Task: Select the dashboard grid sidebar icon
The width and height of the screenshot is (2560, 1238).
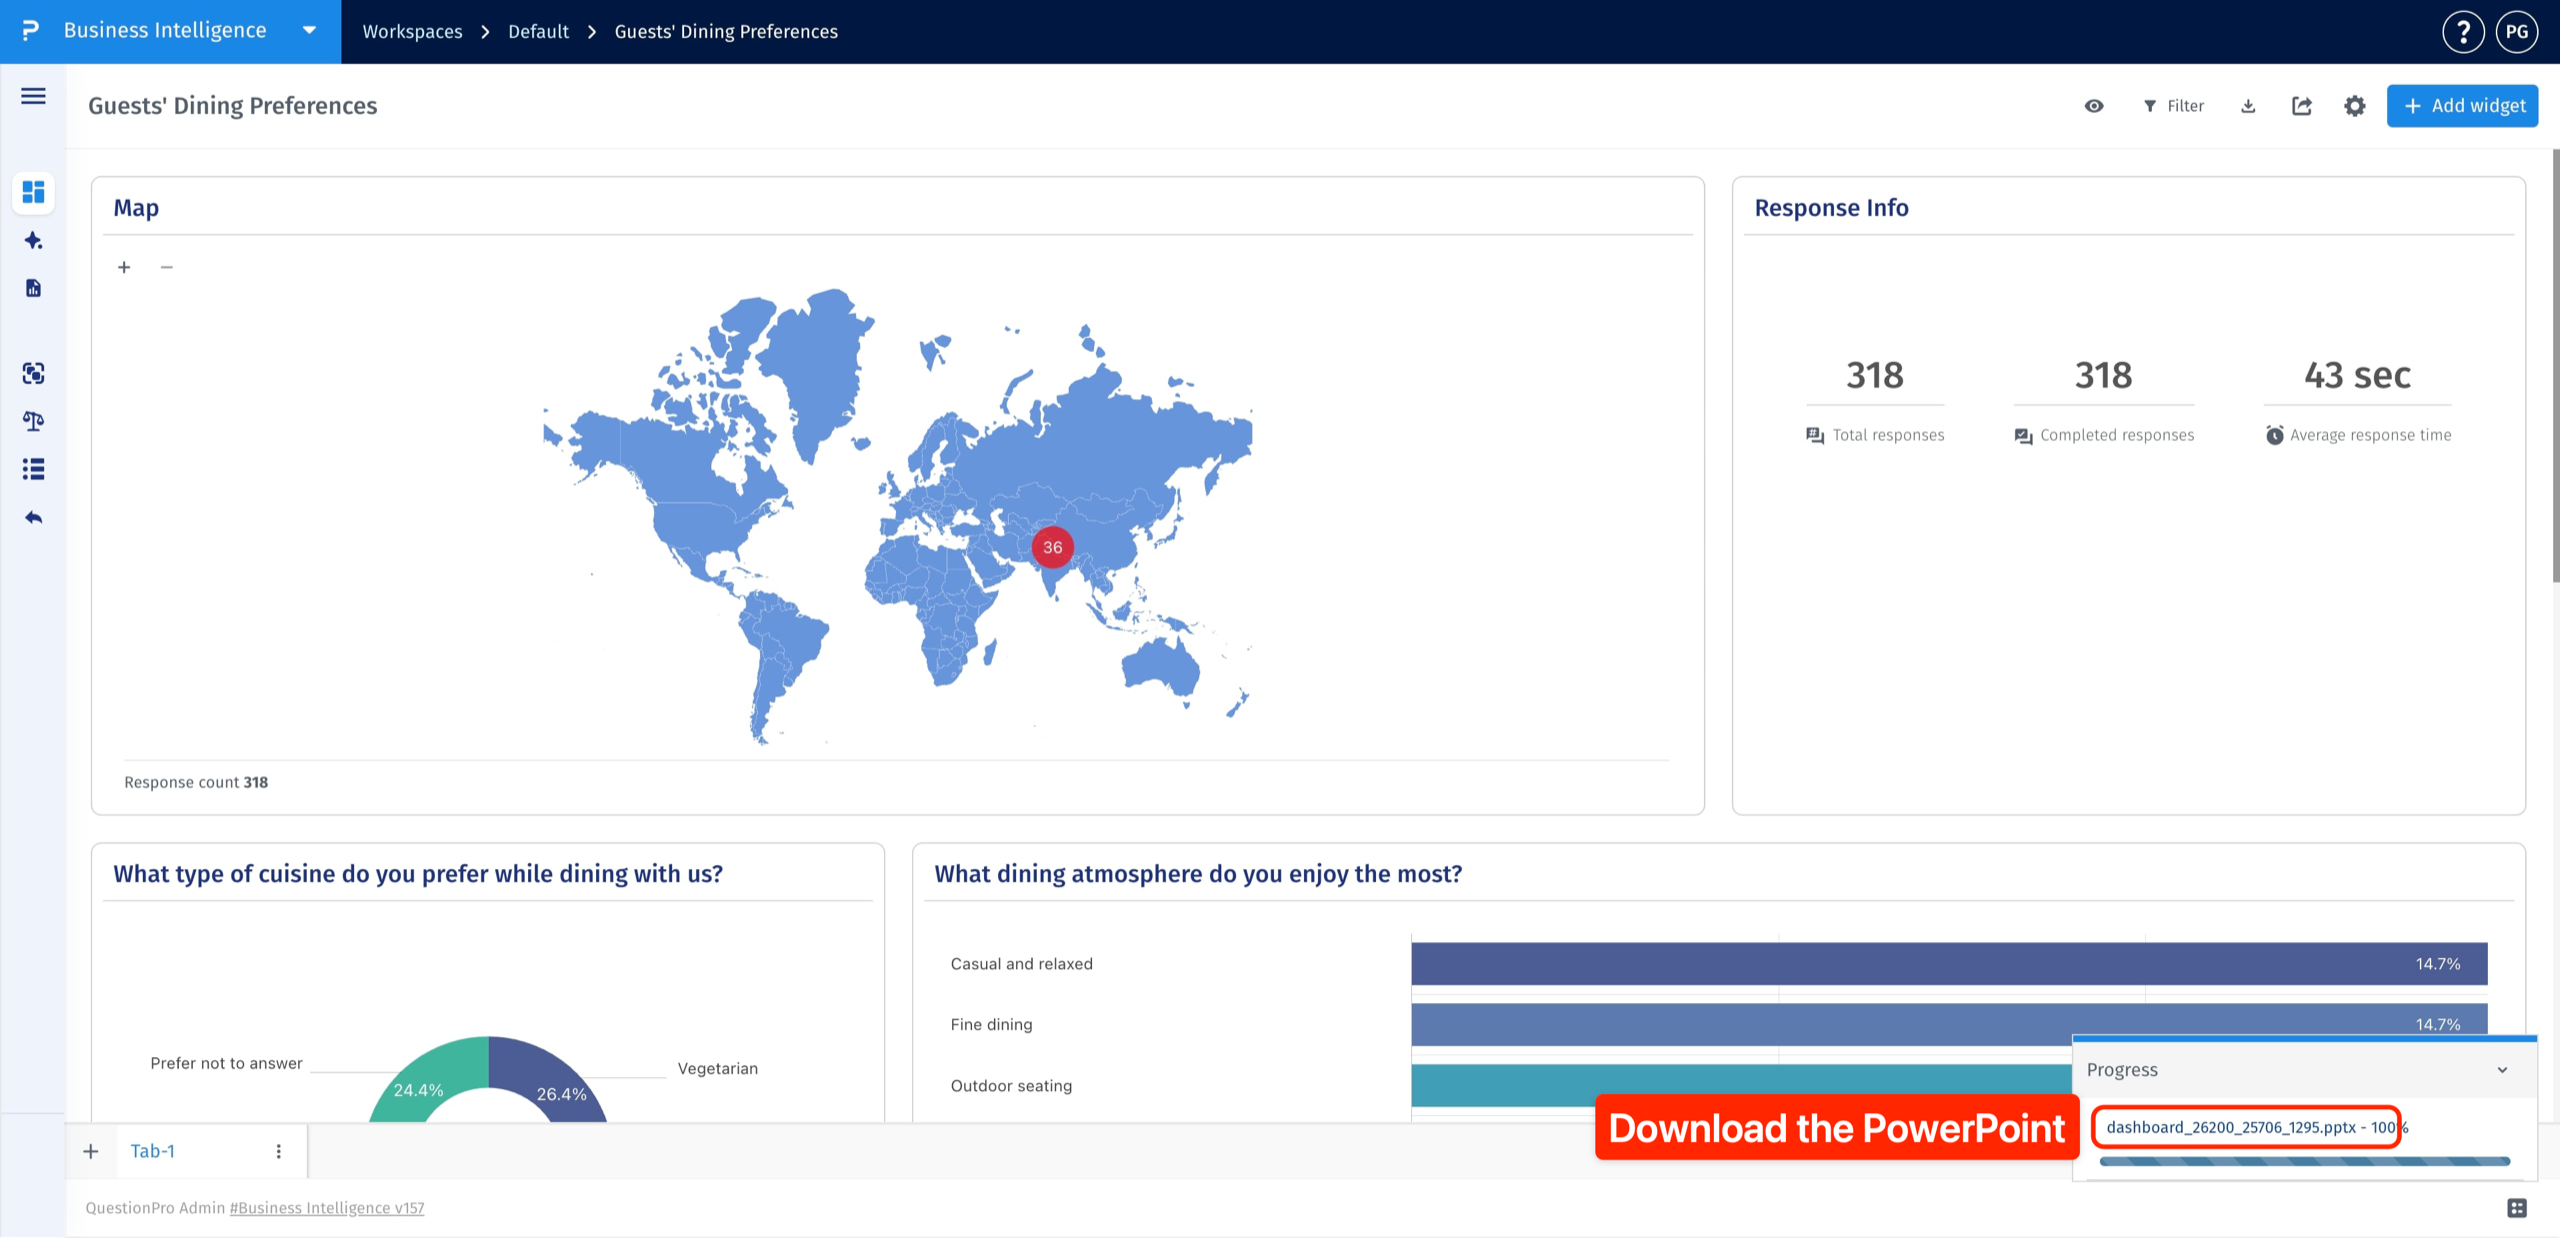Action: coord(33,192)
